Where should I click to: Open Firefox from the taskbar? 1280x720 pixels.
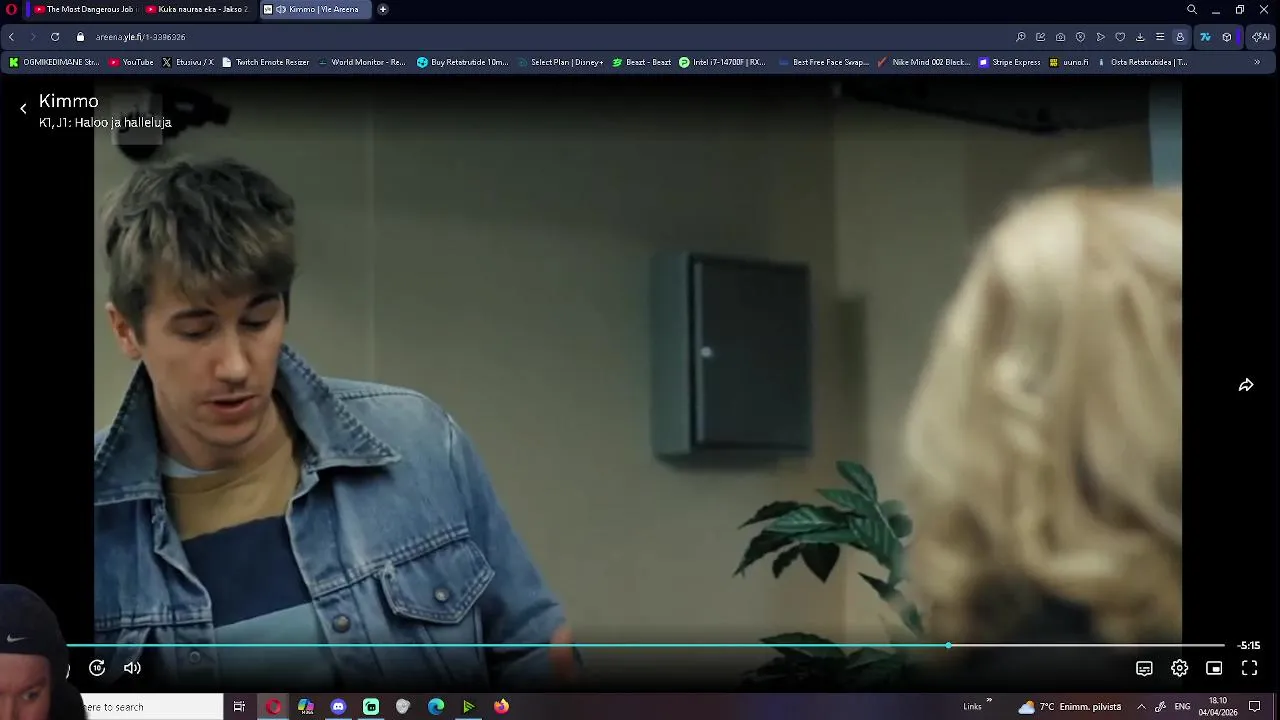click(501, 707)
